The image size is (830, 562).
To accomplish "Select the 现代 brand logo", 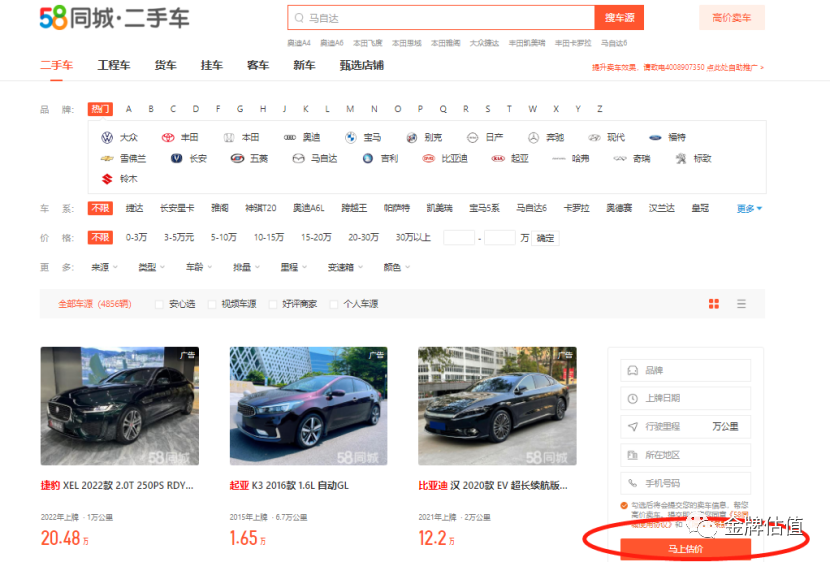I will pos(594,138).
